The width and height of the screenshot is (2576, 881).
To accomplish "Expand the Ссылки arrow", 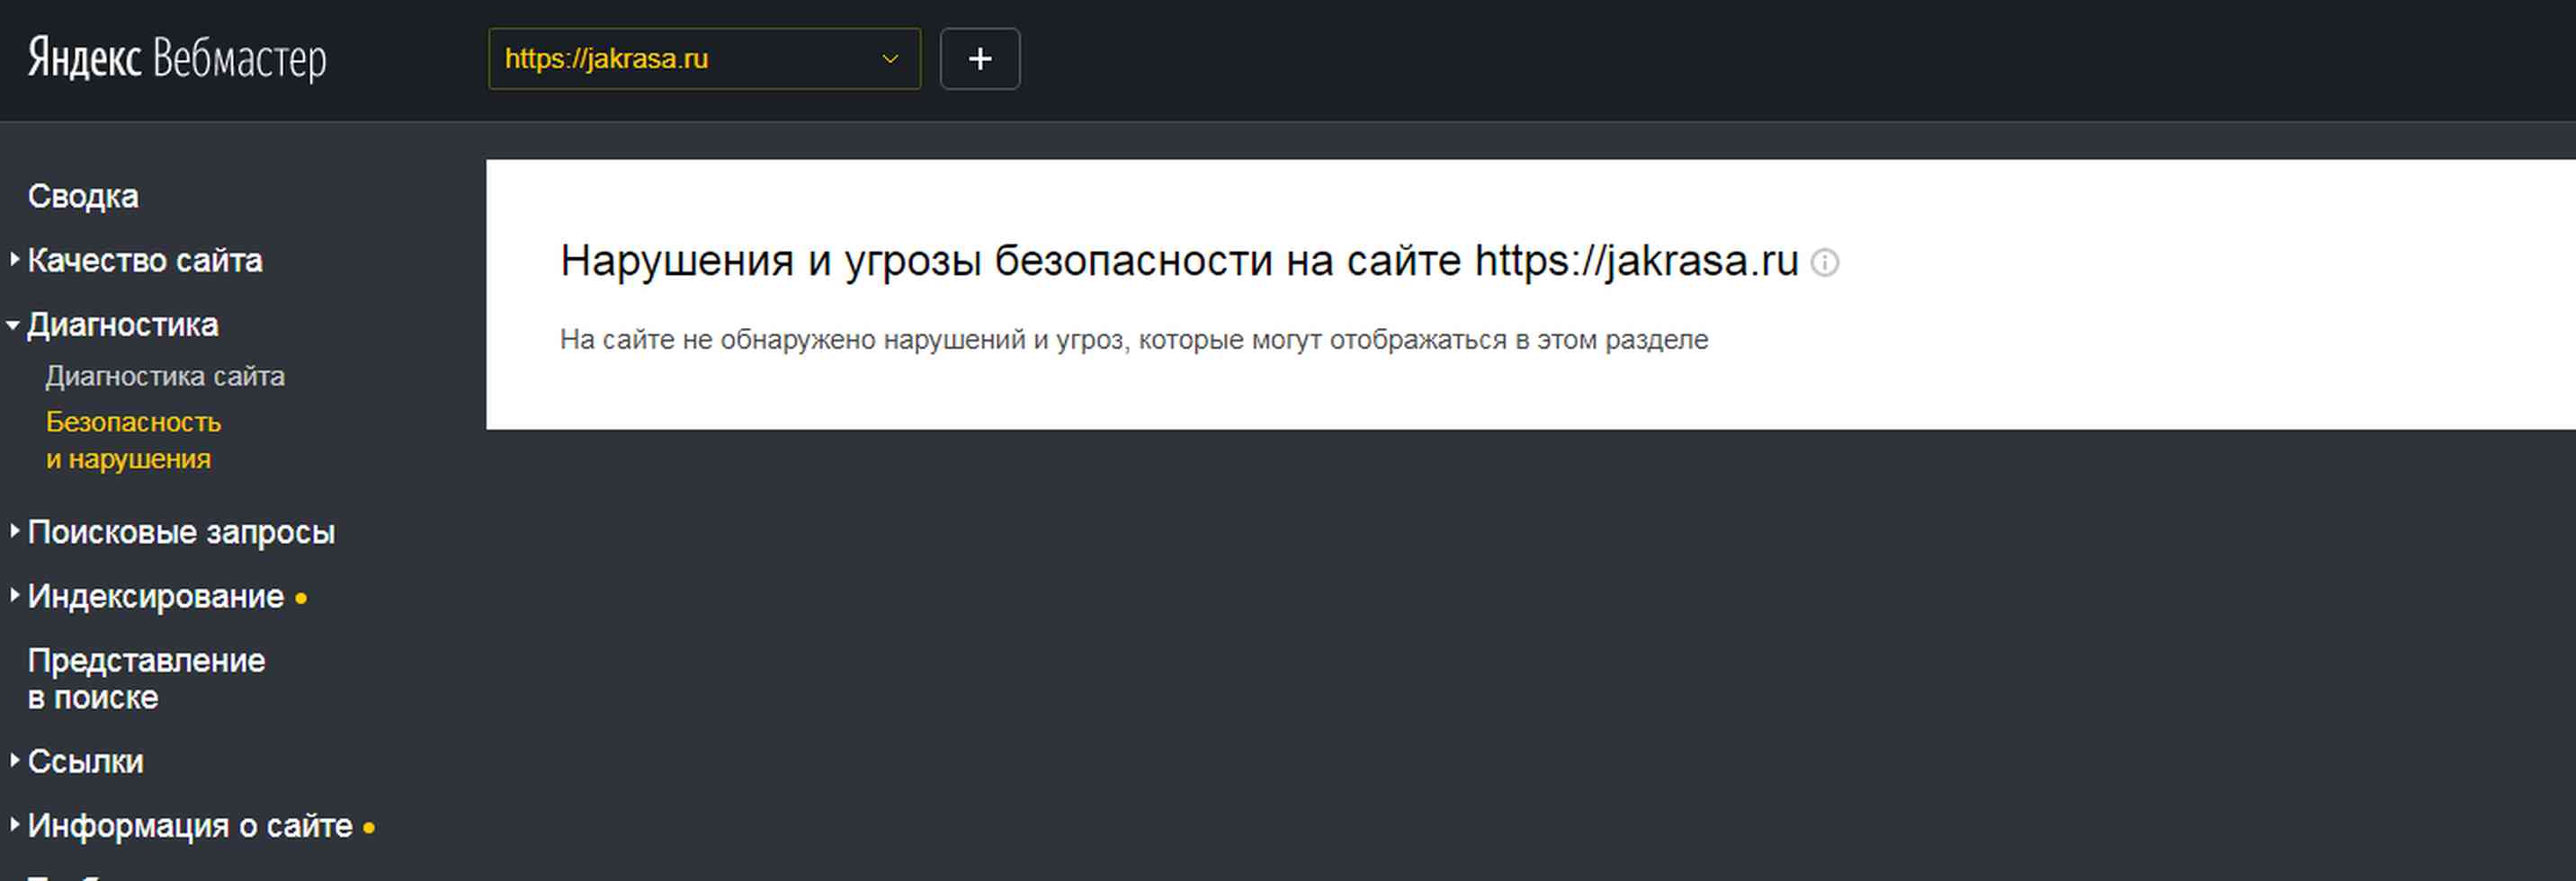I will [14, 760].
